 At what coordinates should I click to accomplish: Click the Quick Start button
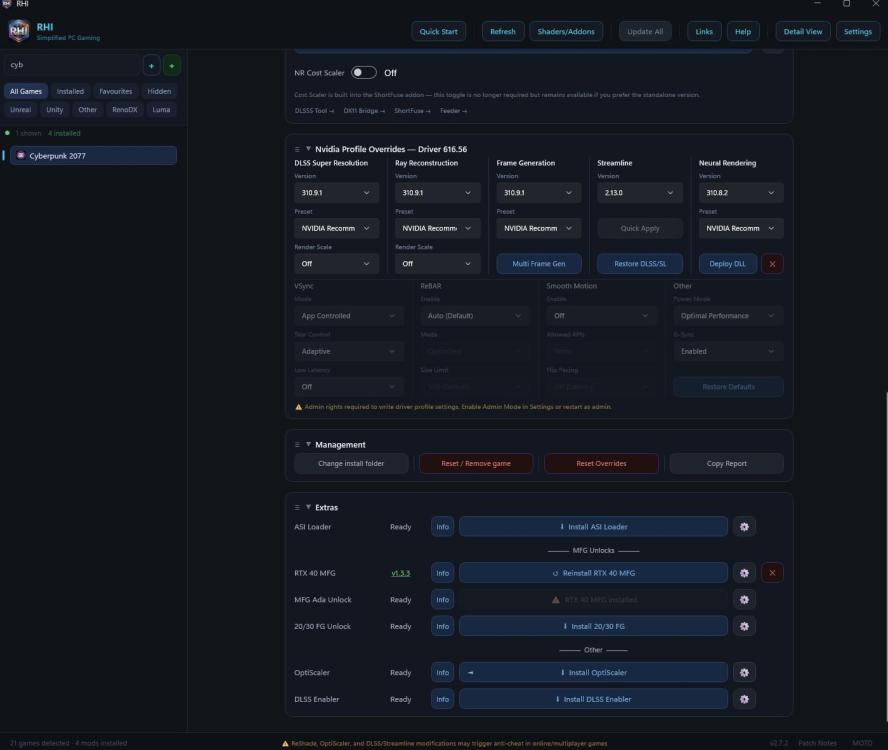(x=438, y=32)
